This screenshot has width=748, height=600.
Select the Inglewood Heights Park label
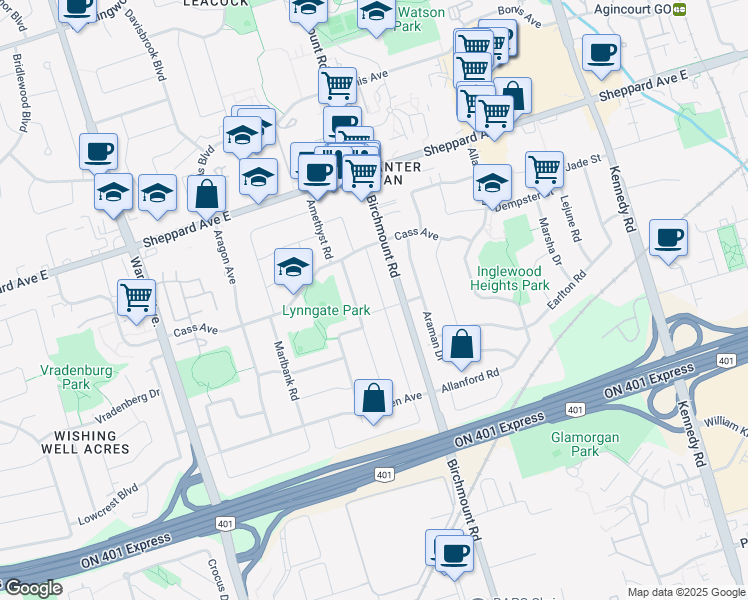(509, 279)
